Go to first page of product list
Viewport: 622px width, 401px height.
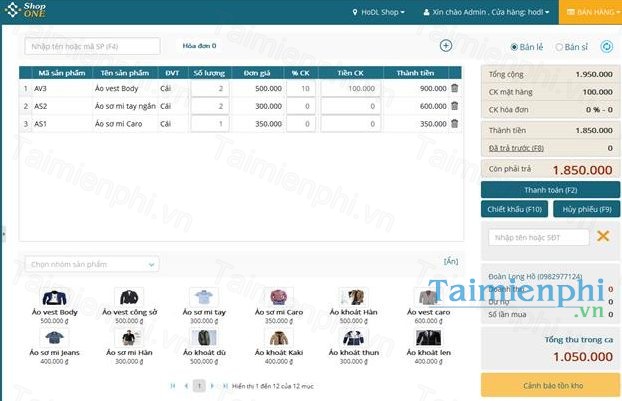(172, 385)
